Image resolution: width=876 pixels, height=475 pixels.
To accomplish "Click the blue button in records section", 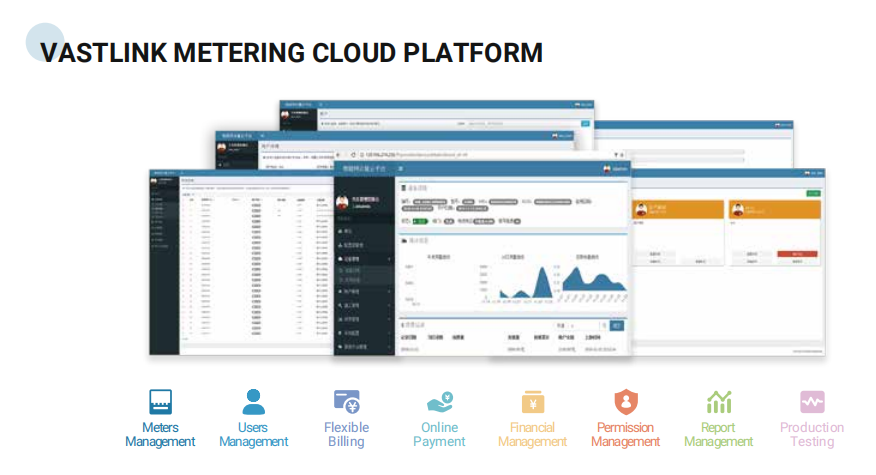I will pos(617,325).
